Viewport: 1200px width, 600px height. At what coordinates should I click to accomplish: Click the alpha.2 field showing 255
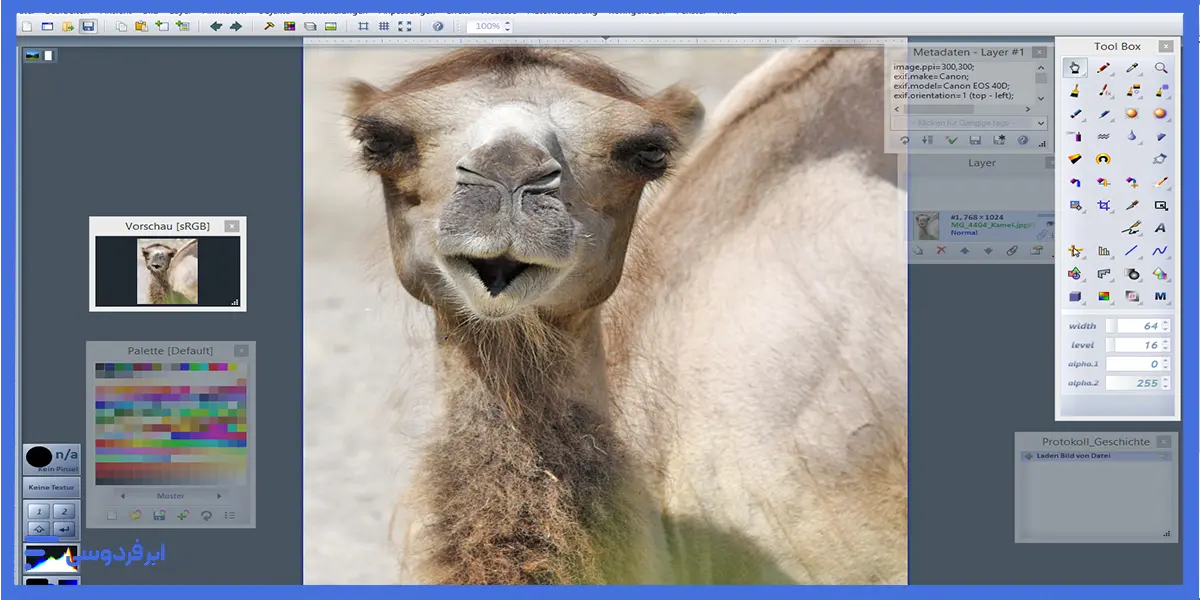click(x=1139, y=383)
